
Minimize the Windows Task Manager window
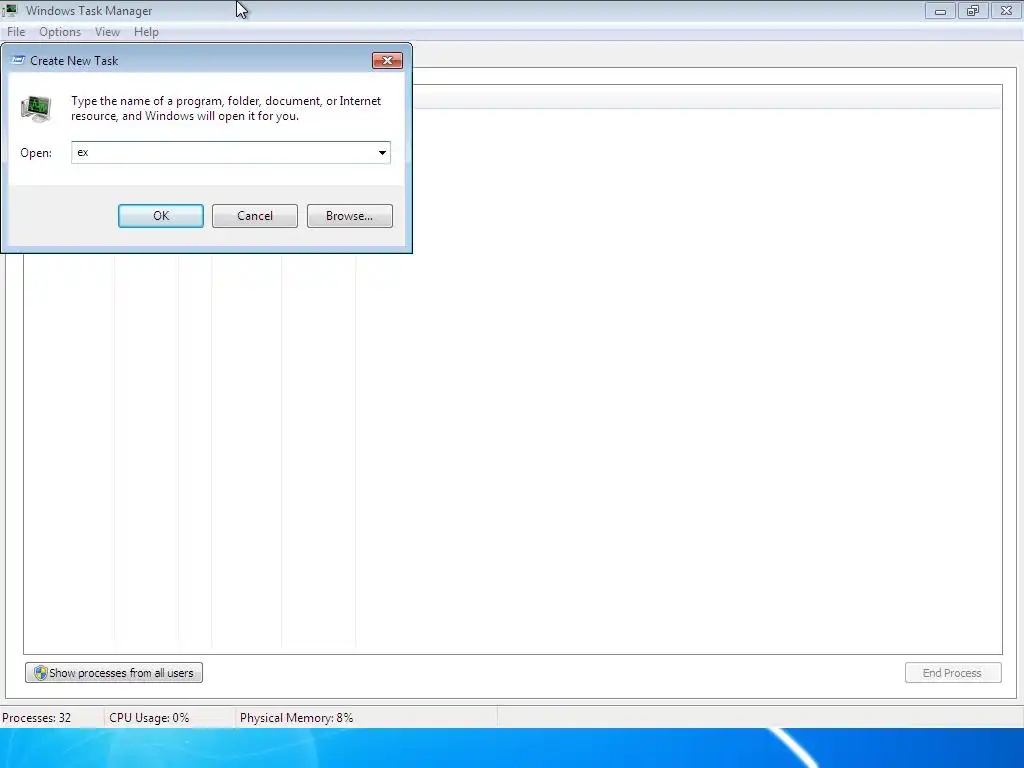click(x=940, y=10)
